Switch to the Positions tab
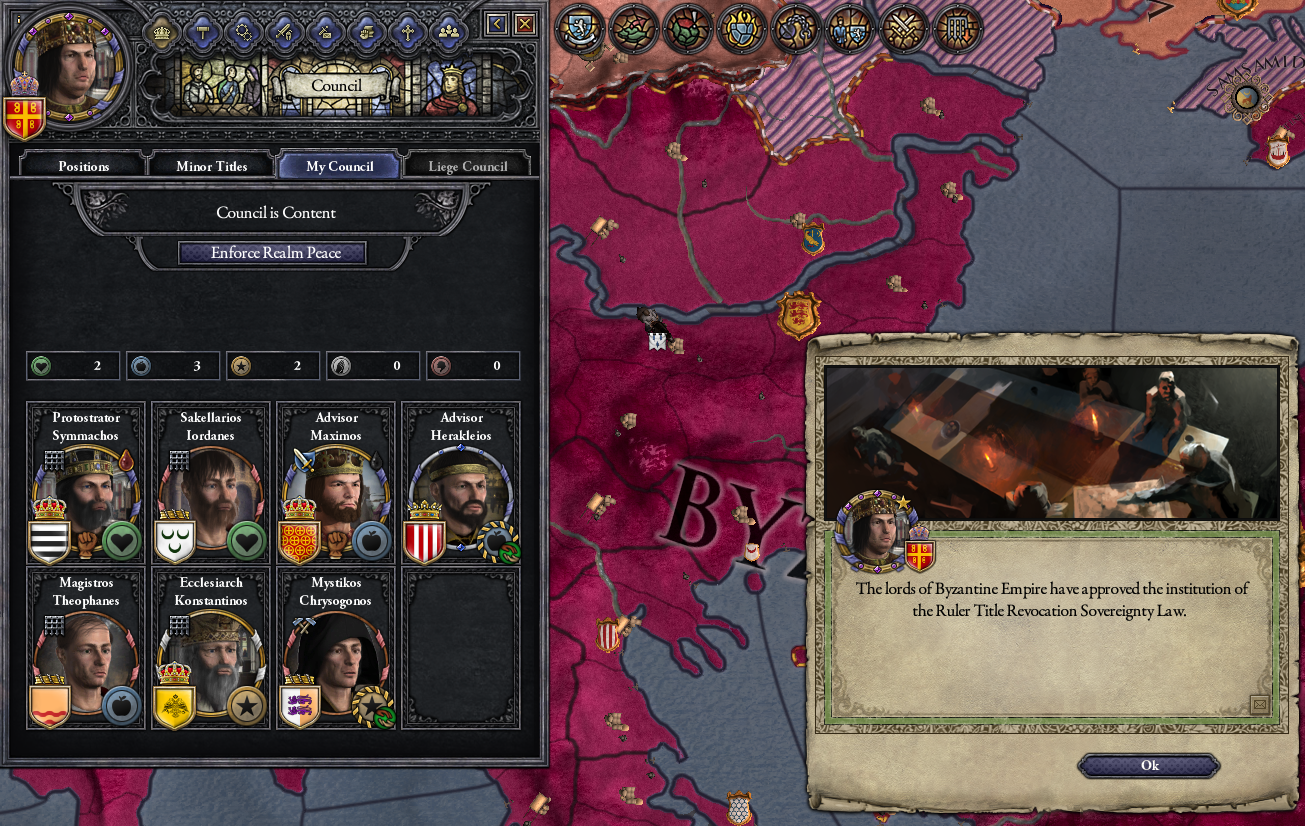 (84, 166)
